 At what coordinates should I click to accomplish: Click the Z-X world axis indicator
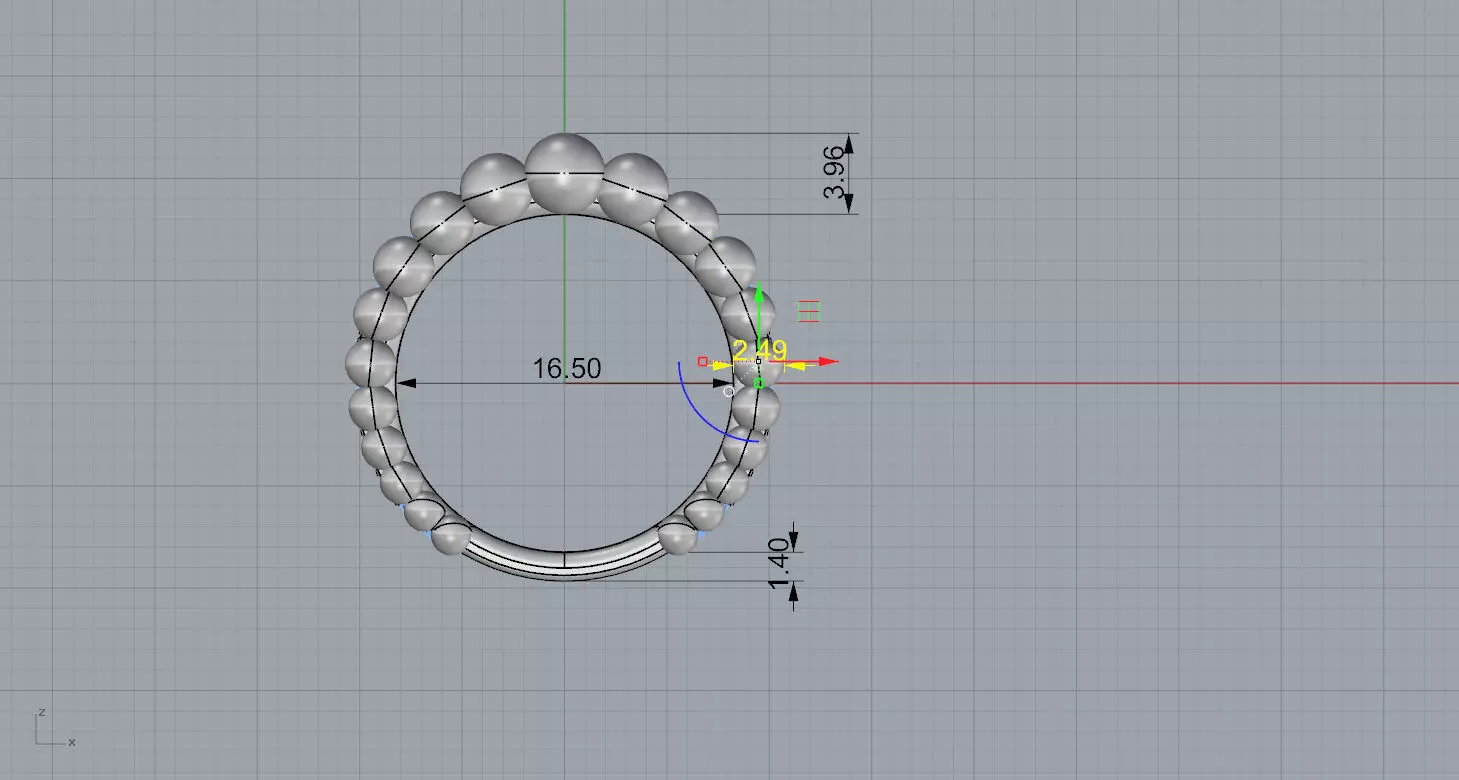point(55,727)
